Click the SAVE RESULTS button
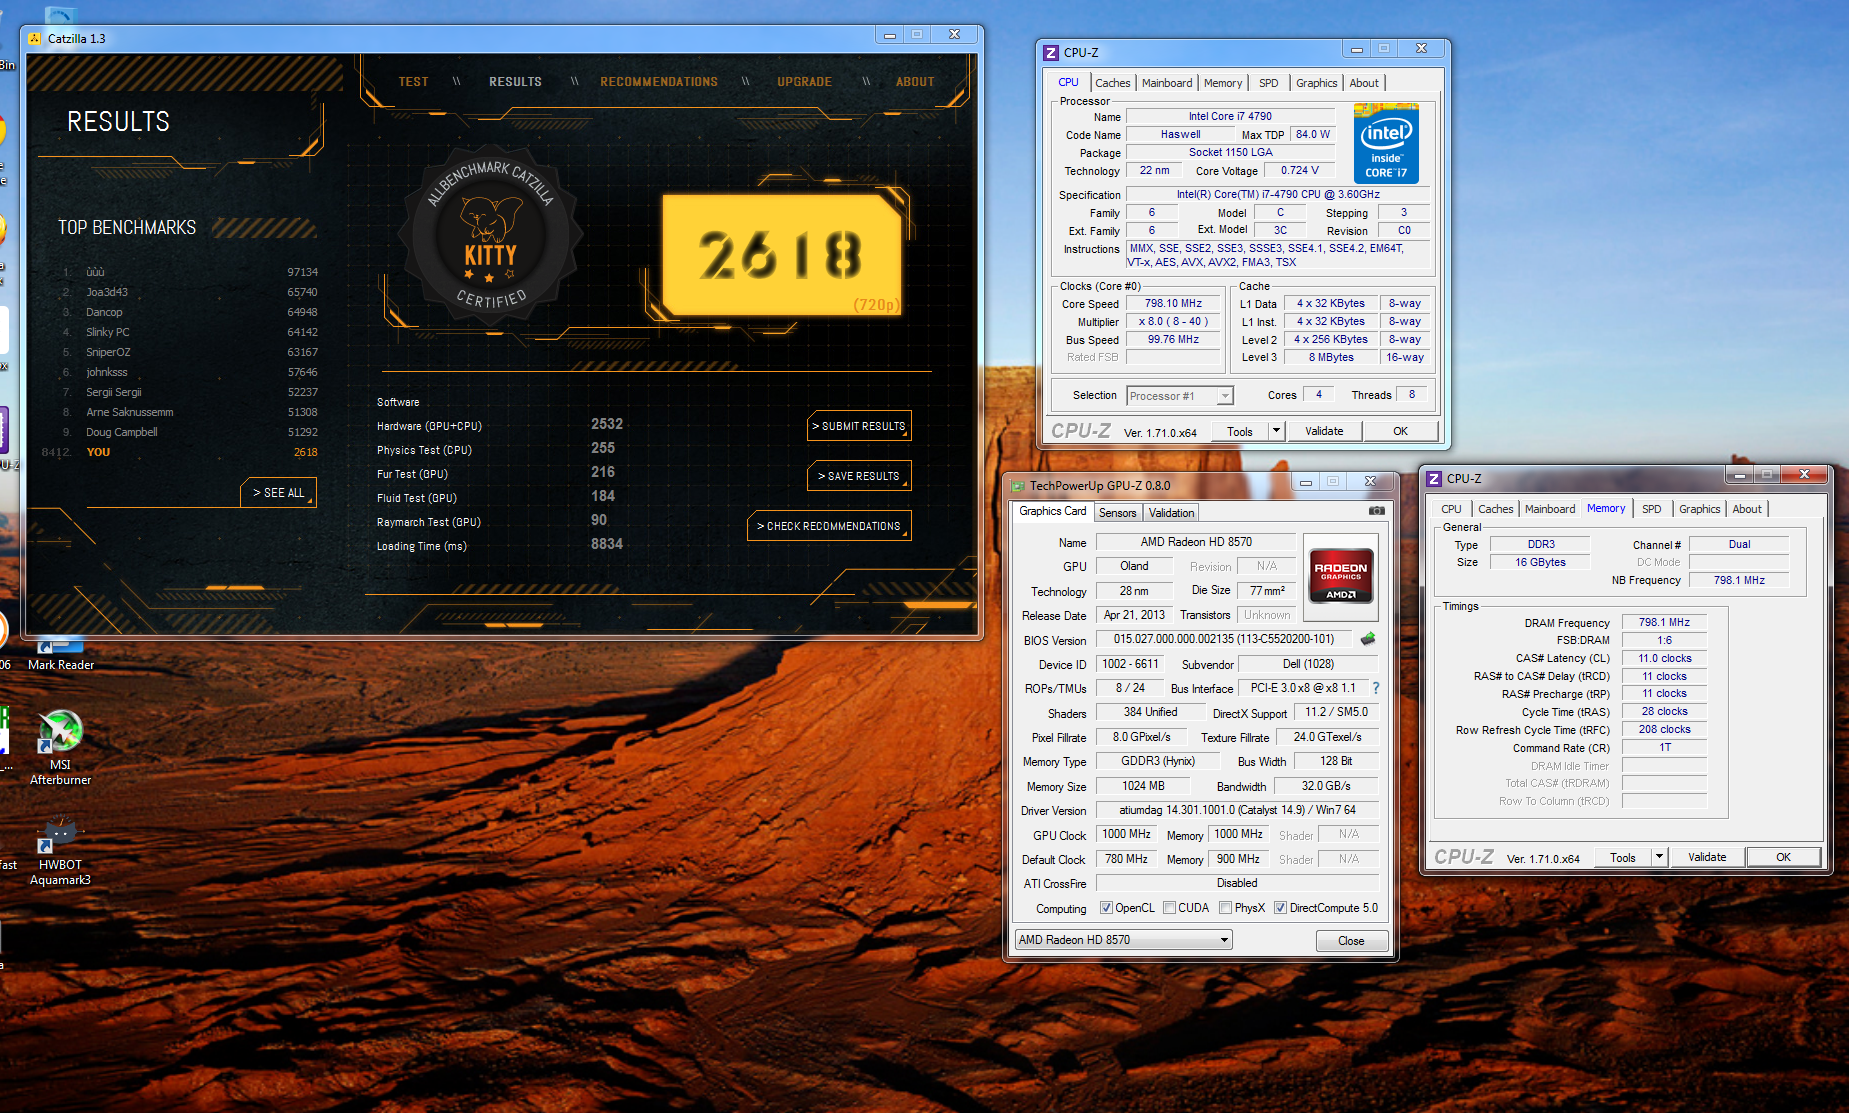Screen dimensions: 1849x1113 pyautogui.click(x=859, y=476)
